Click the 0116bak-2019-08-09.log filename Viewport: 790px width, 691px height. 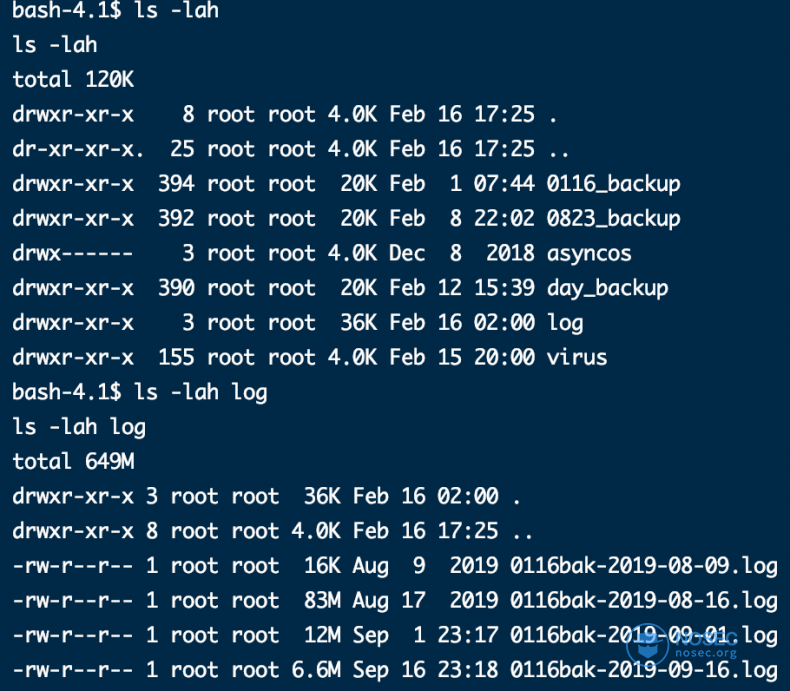644,566
